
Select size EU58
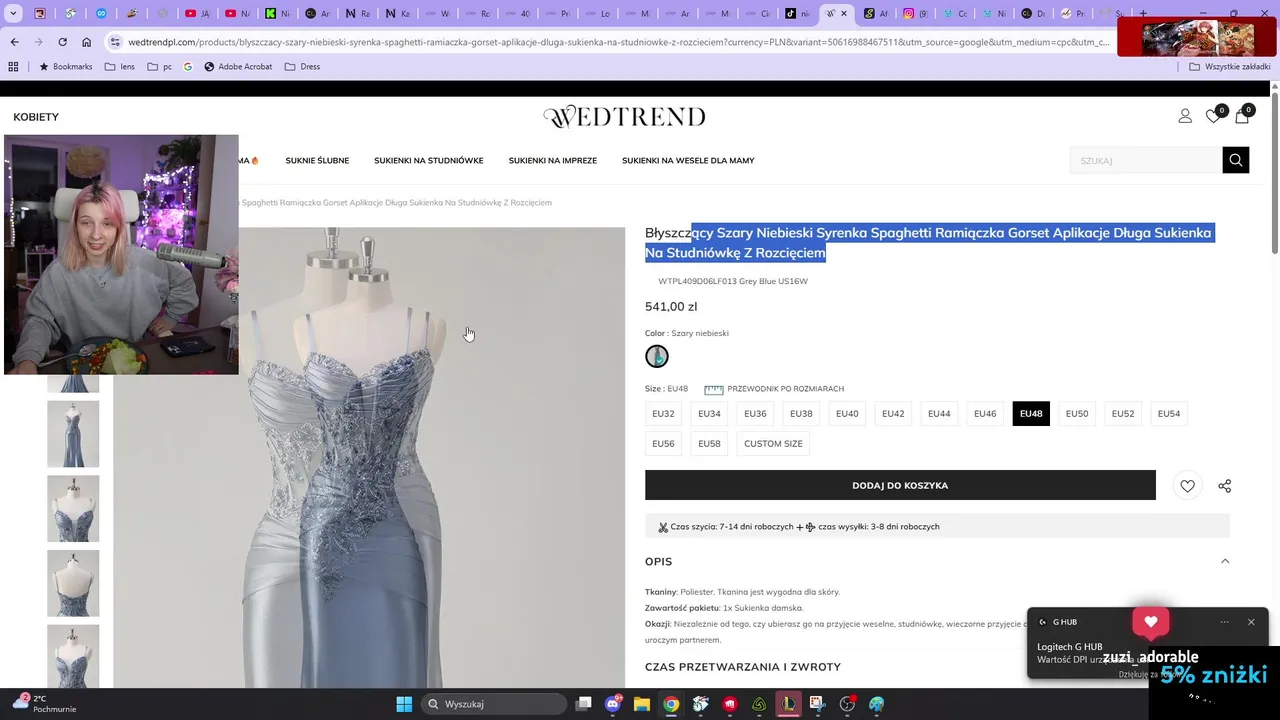(x=709, y=444)
